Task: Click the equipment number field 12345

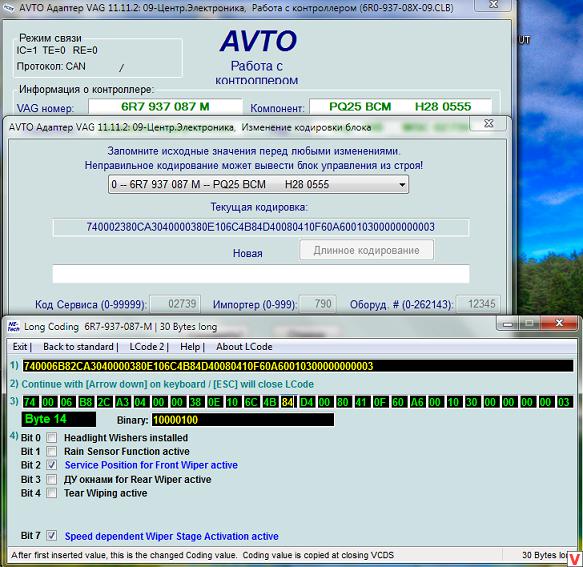Action: pyautogui.click(x=478, y=304)
